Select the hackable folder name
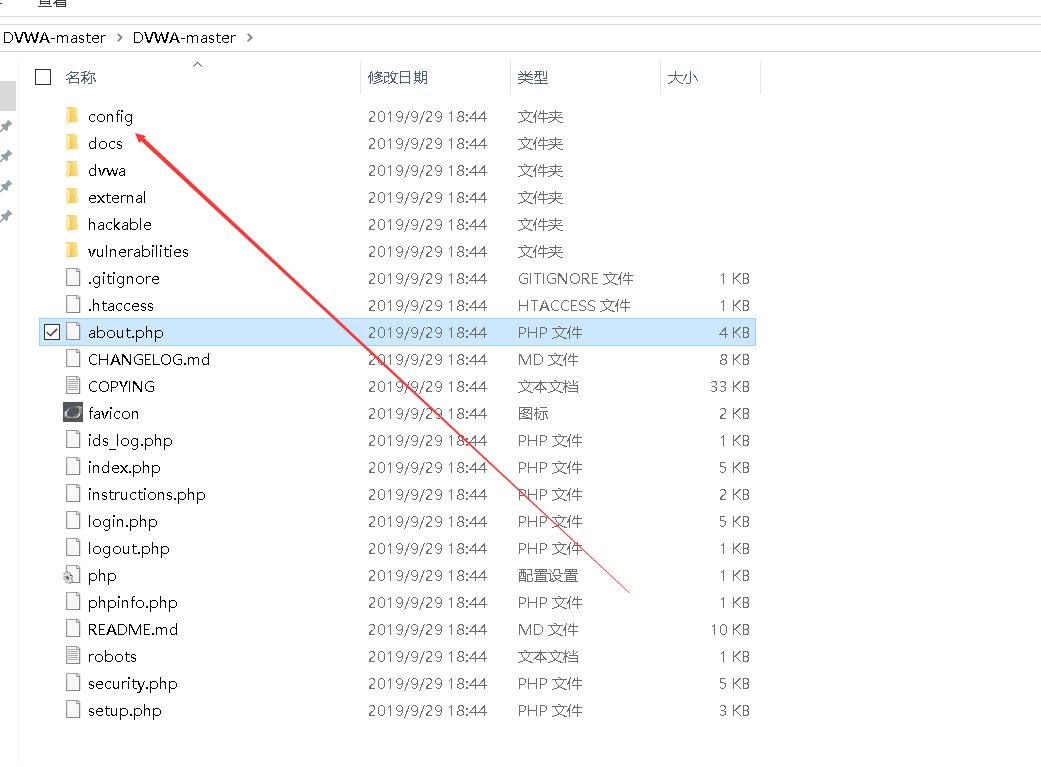This screenshot has height=767, width=1041. click(120, 224)
